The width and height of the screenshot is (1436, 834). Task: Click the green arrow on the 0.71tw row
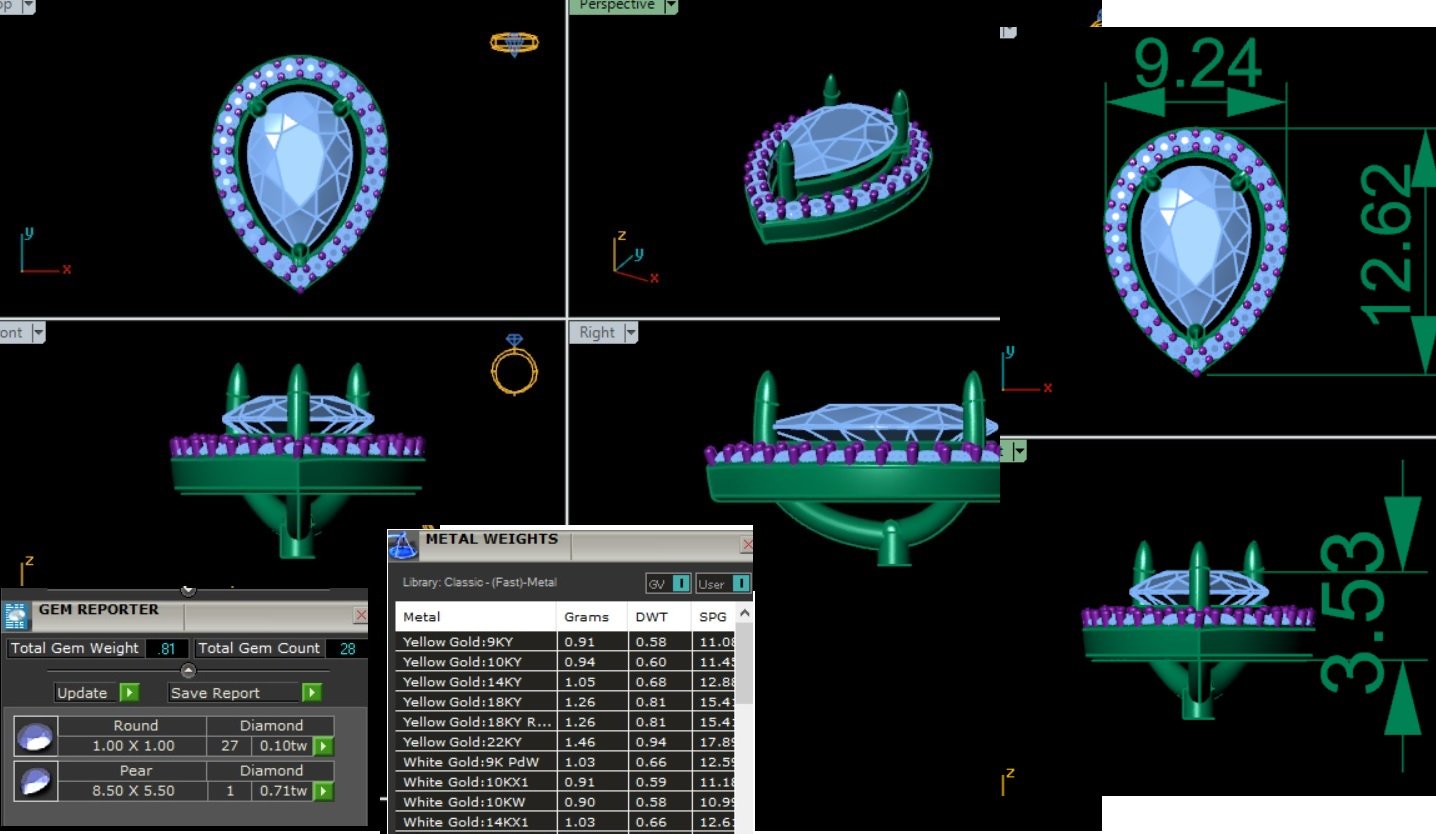pos(324,791)
